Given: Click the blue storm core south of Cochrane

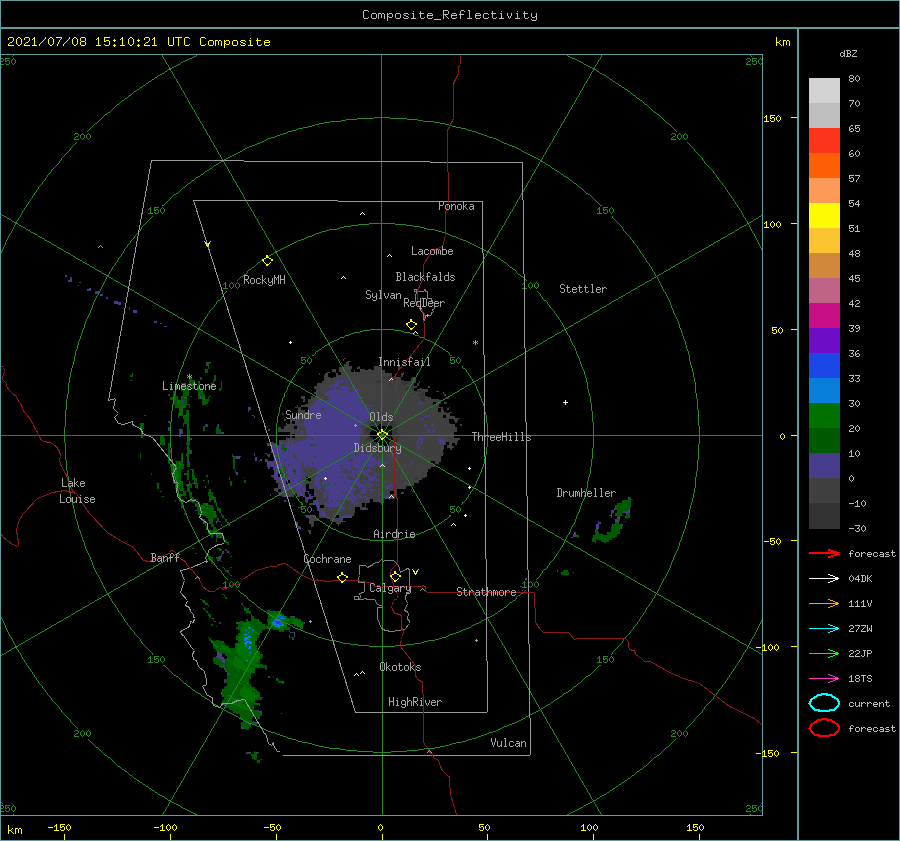Looking at the screenshot, I should click(x=278, y=622).
